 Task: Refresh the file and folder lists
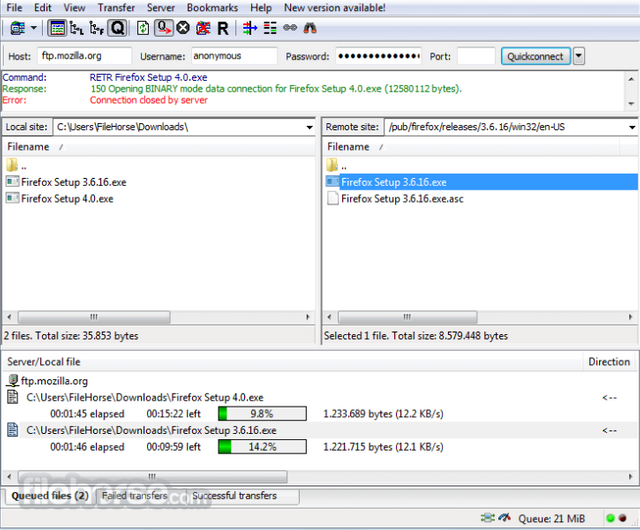coord(143,28)
